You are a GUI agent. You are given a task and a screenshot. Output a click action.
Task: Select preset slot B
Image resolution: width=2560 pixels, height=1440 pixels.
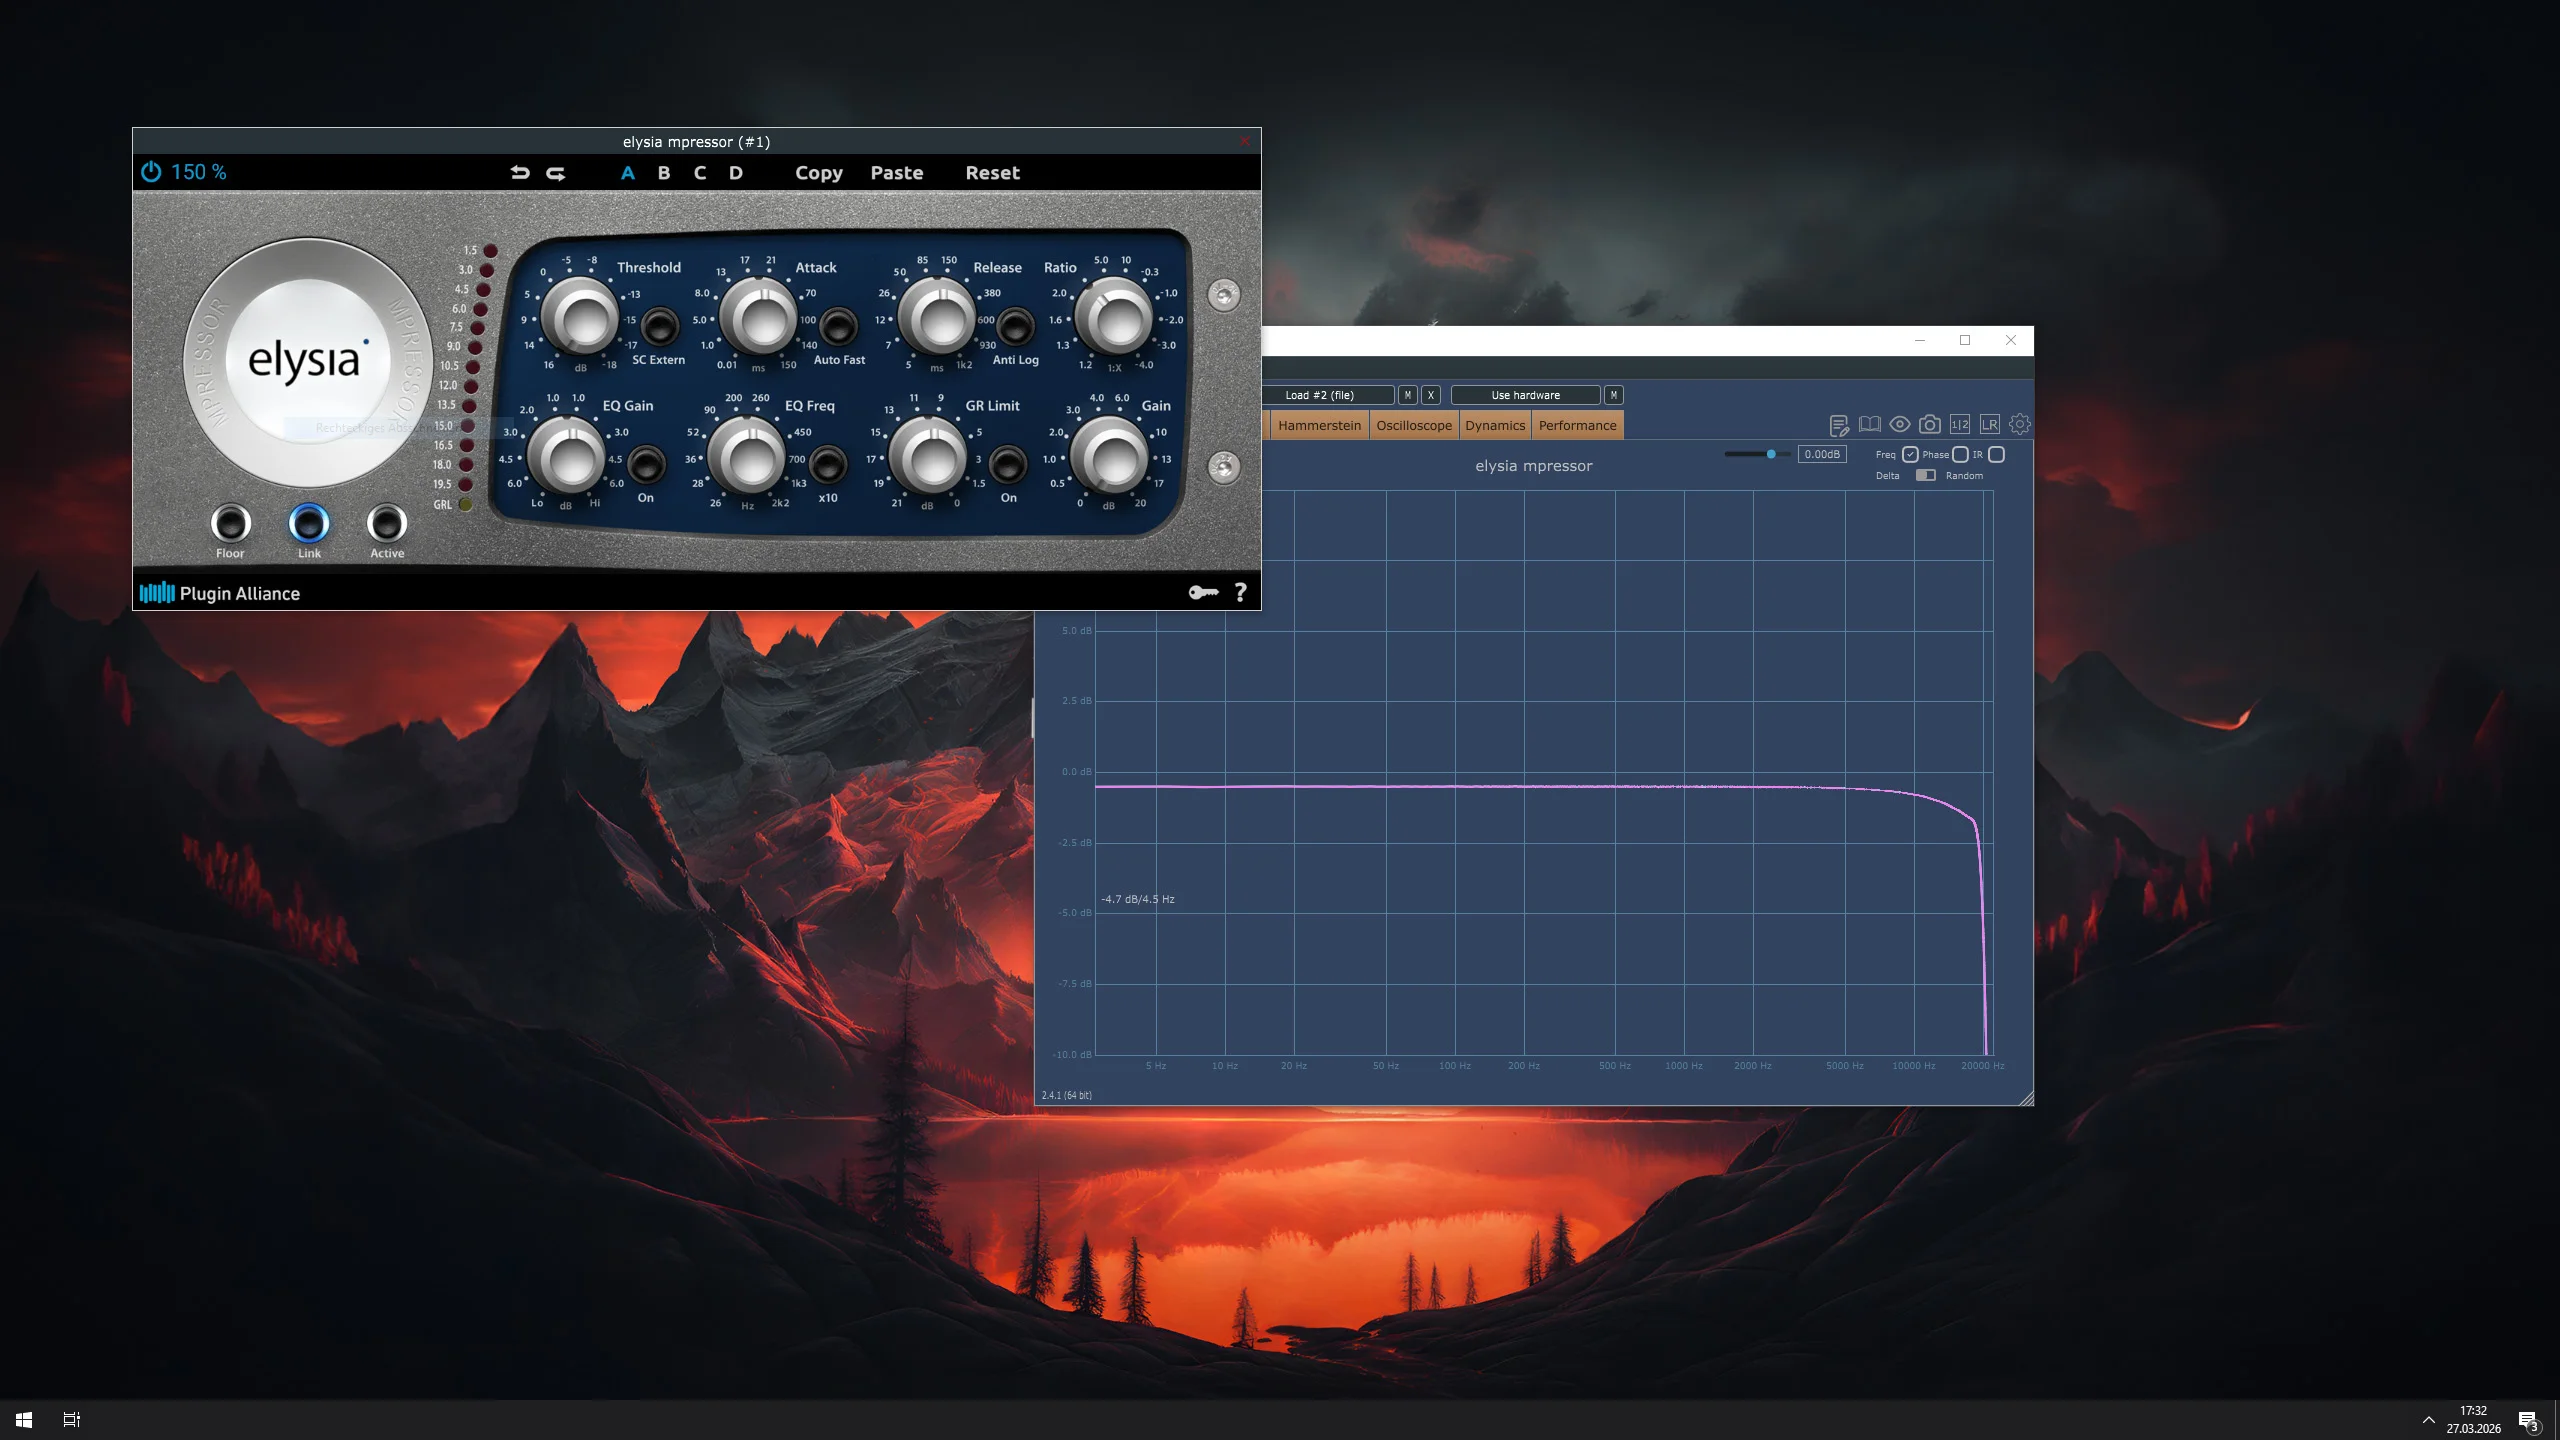pyautogui.click(x=664, y=173)
